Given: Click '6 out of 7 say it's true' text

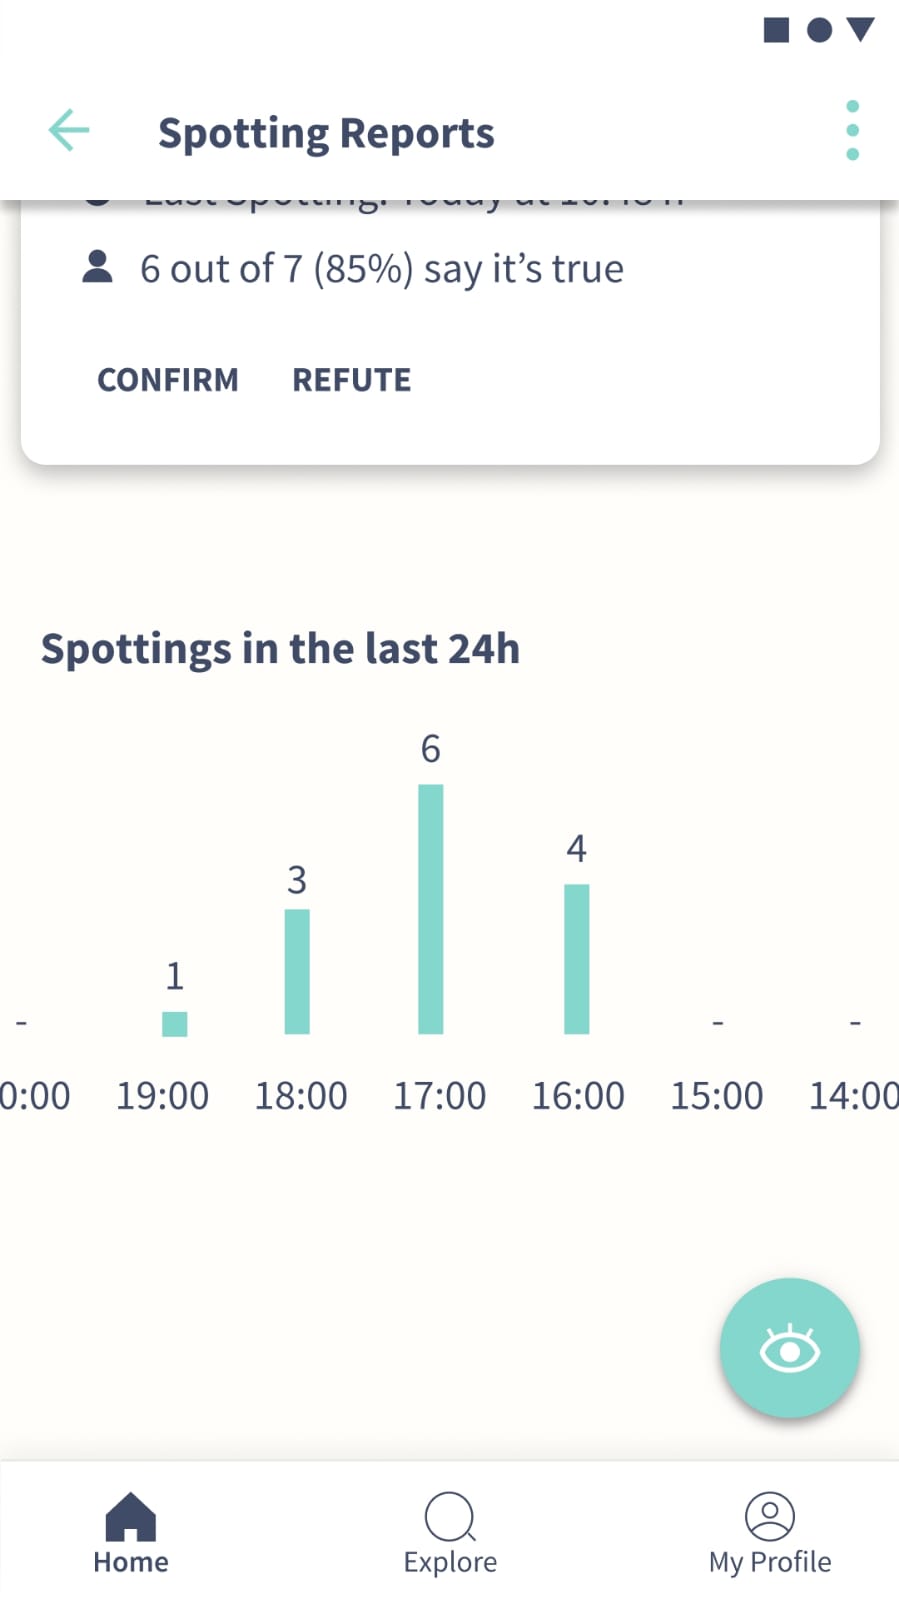Looking at the screenshot, I should tap(382, 269).
